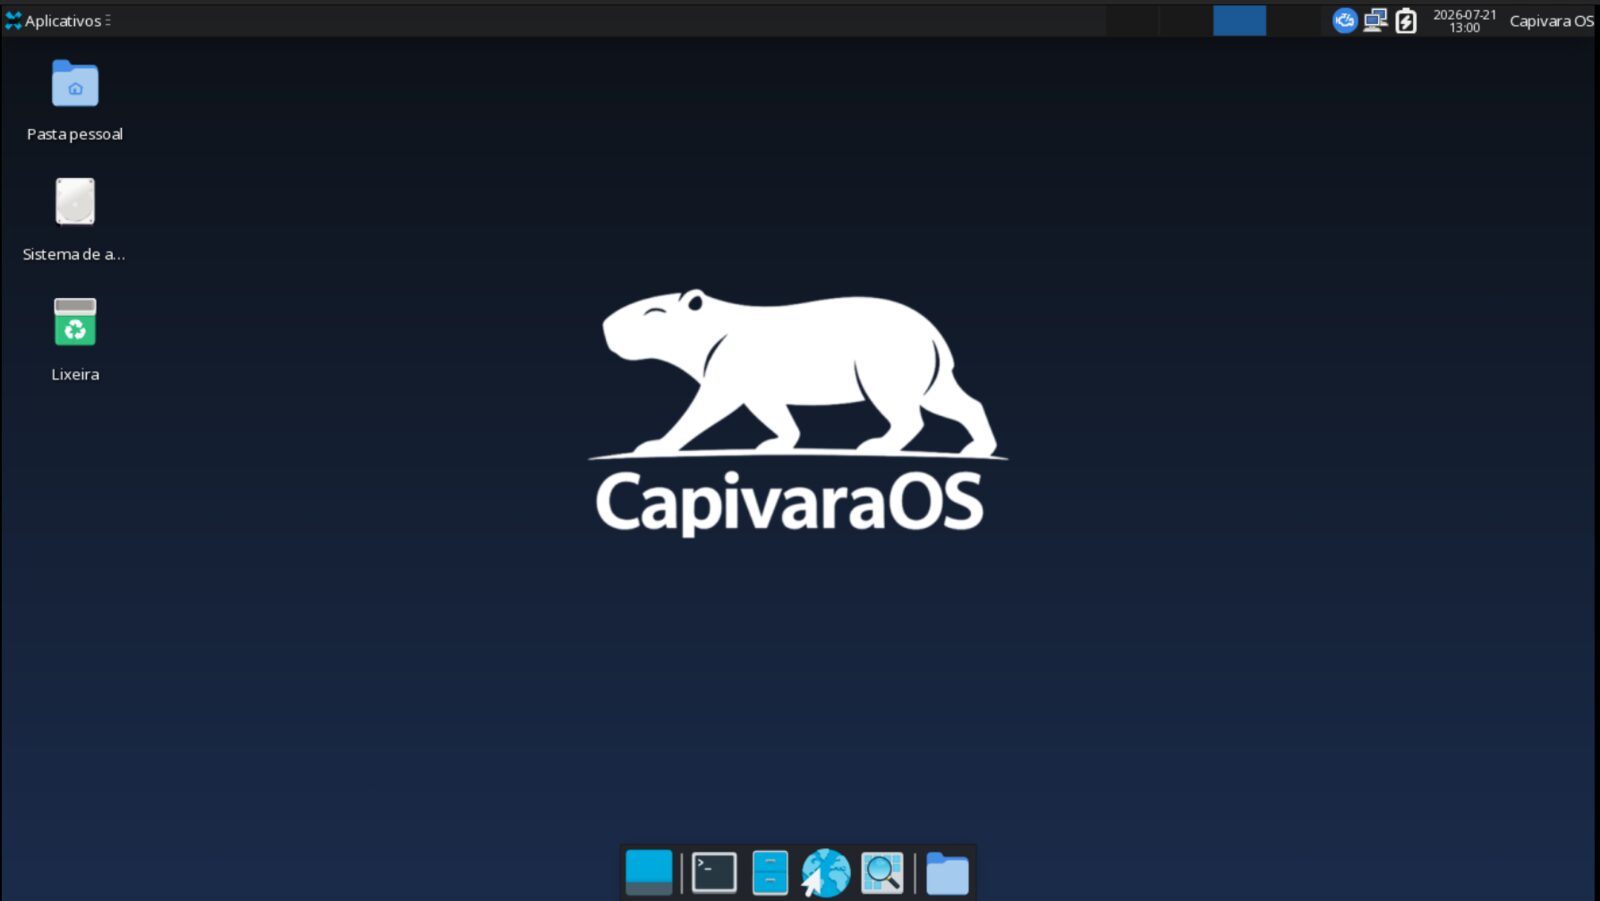The height and width of the screenshot is (901, 1600).
Task: Click the battery power manager icon
Action: click(1406, 20)
